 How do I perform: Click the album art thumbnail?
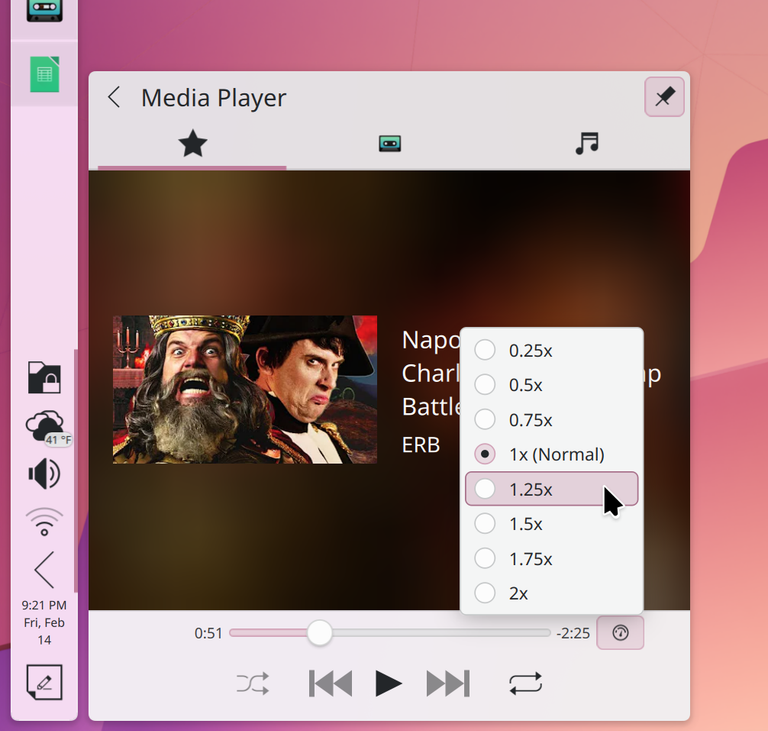245,390
